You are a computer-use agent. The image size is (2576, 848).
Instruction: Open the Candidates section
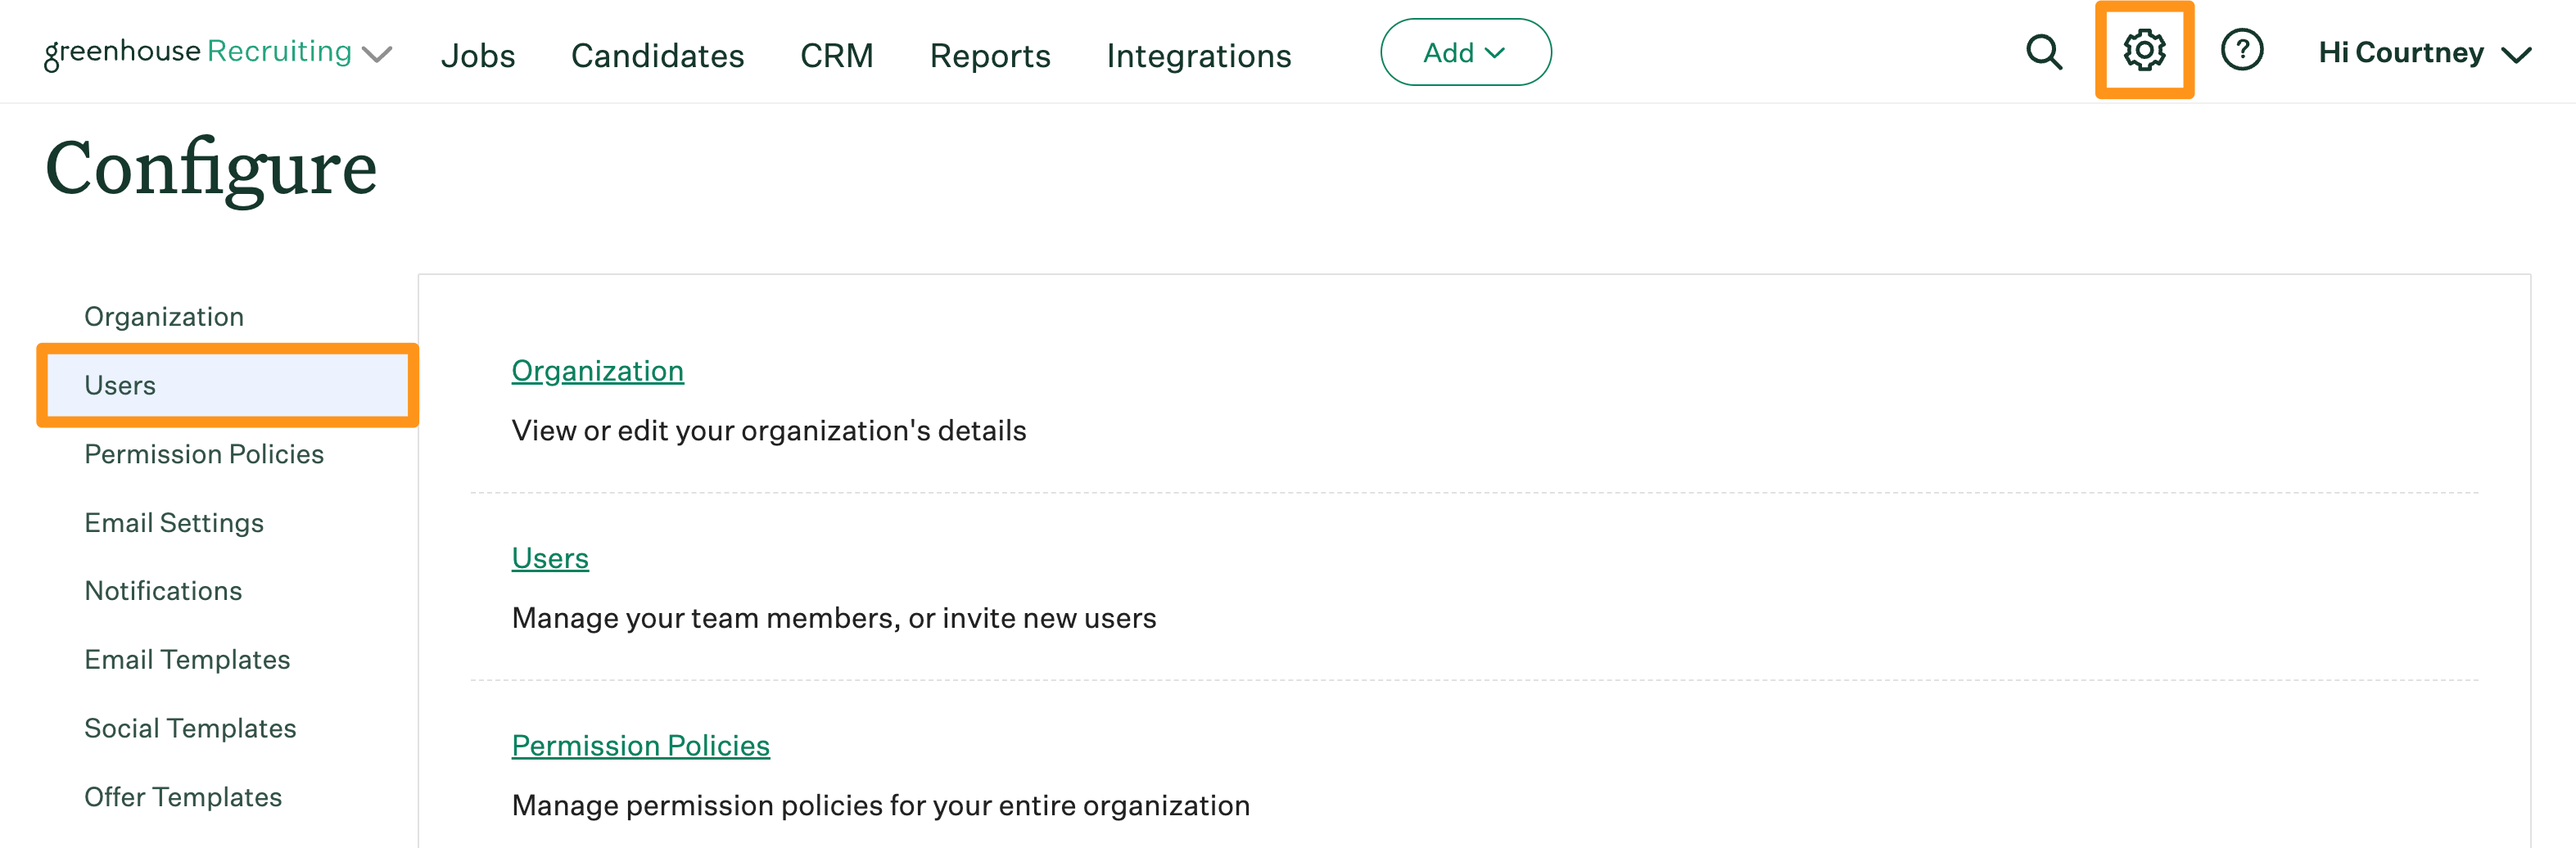657,56
